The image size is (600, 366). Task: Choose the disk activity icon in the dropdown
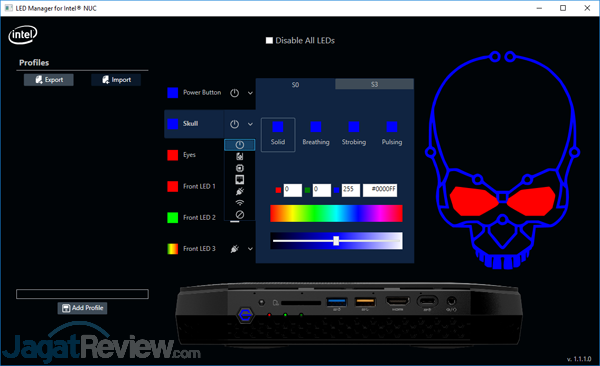tap(240, 156)
